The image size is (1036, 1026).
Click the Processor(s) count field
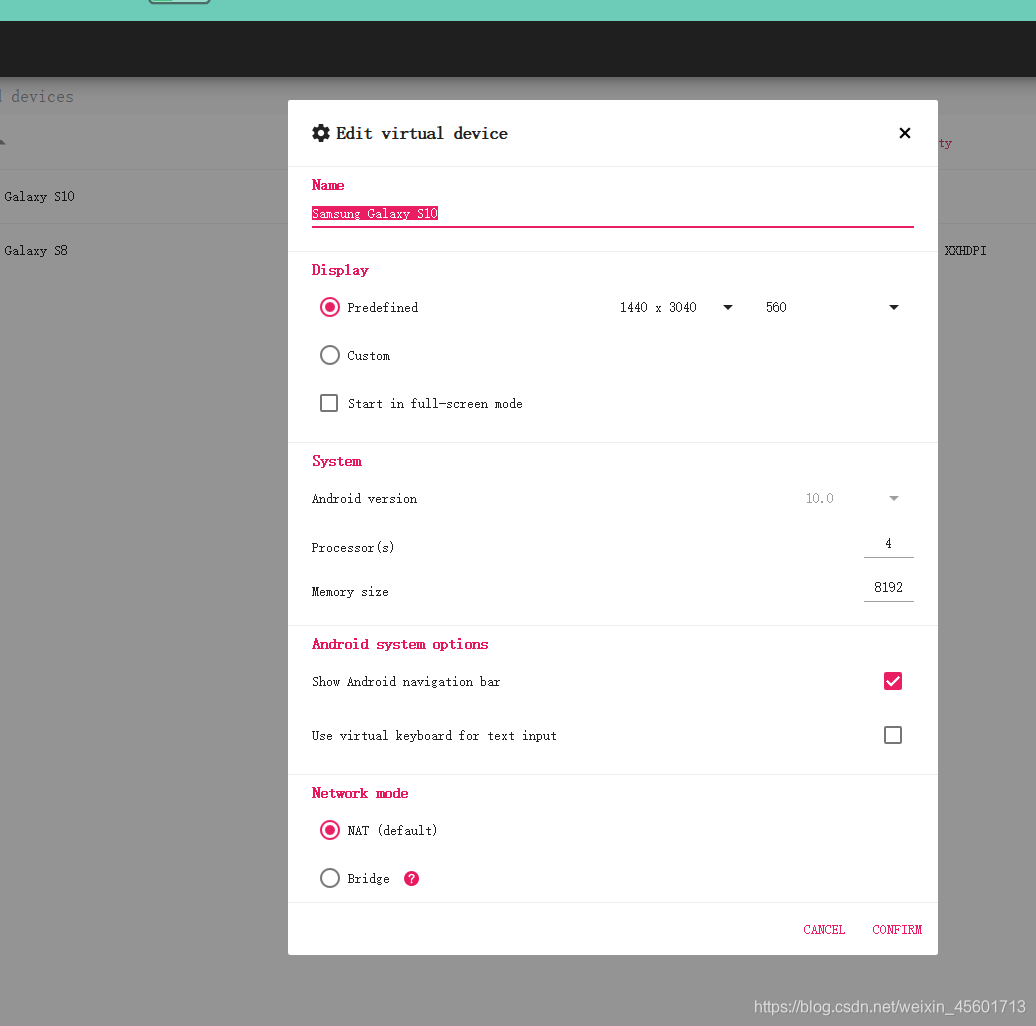click(889, 544)
